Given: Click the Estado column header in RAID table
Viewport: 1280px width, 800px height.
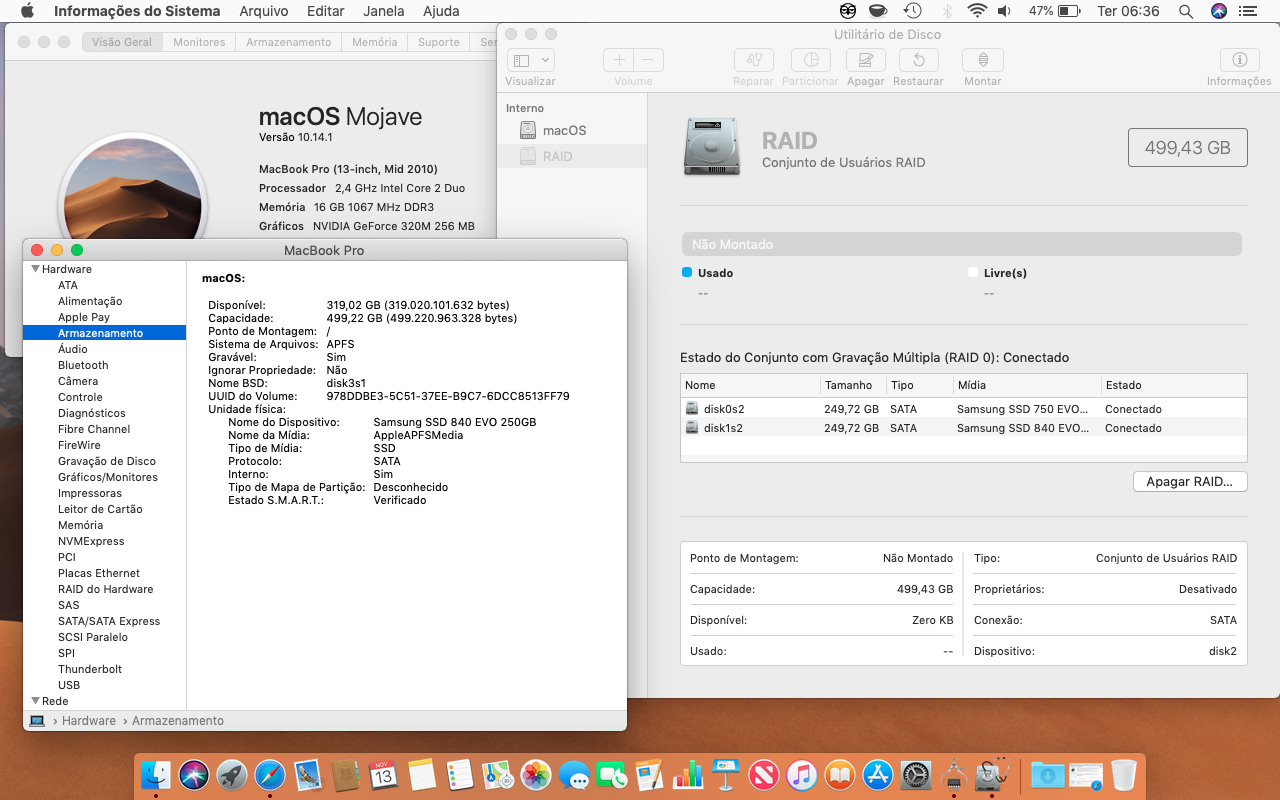Looking at the screenshot, I should [1173, 385].
